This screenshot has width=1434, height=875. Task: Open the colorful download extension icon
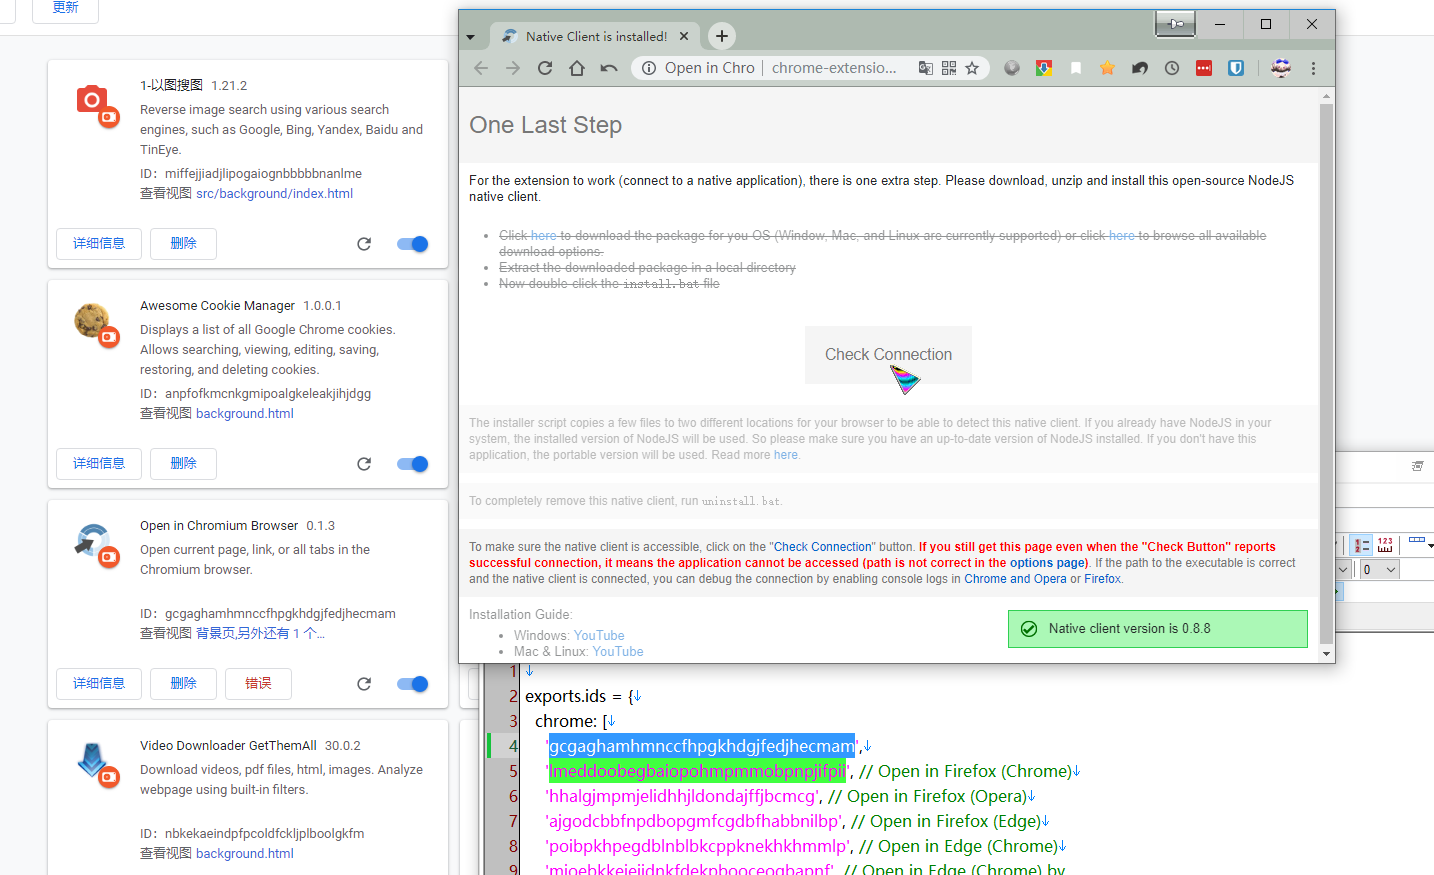pyautogui.click(x=1044, y=68)
